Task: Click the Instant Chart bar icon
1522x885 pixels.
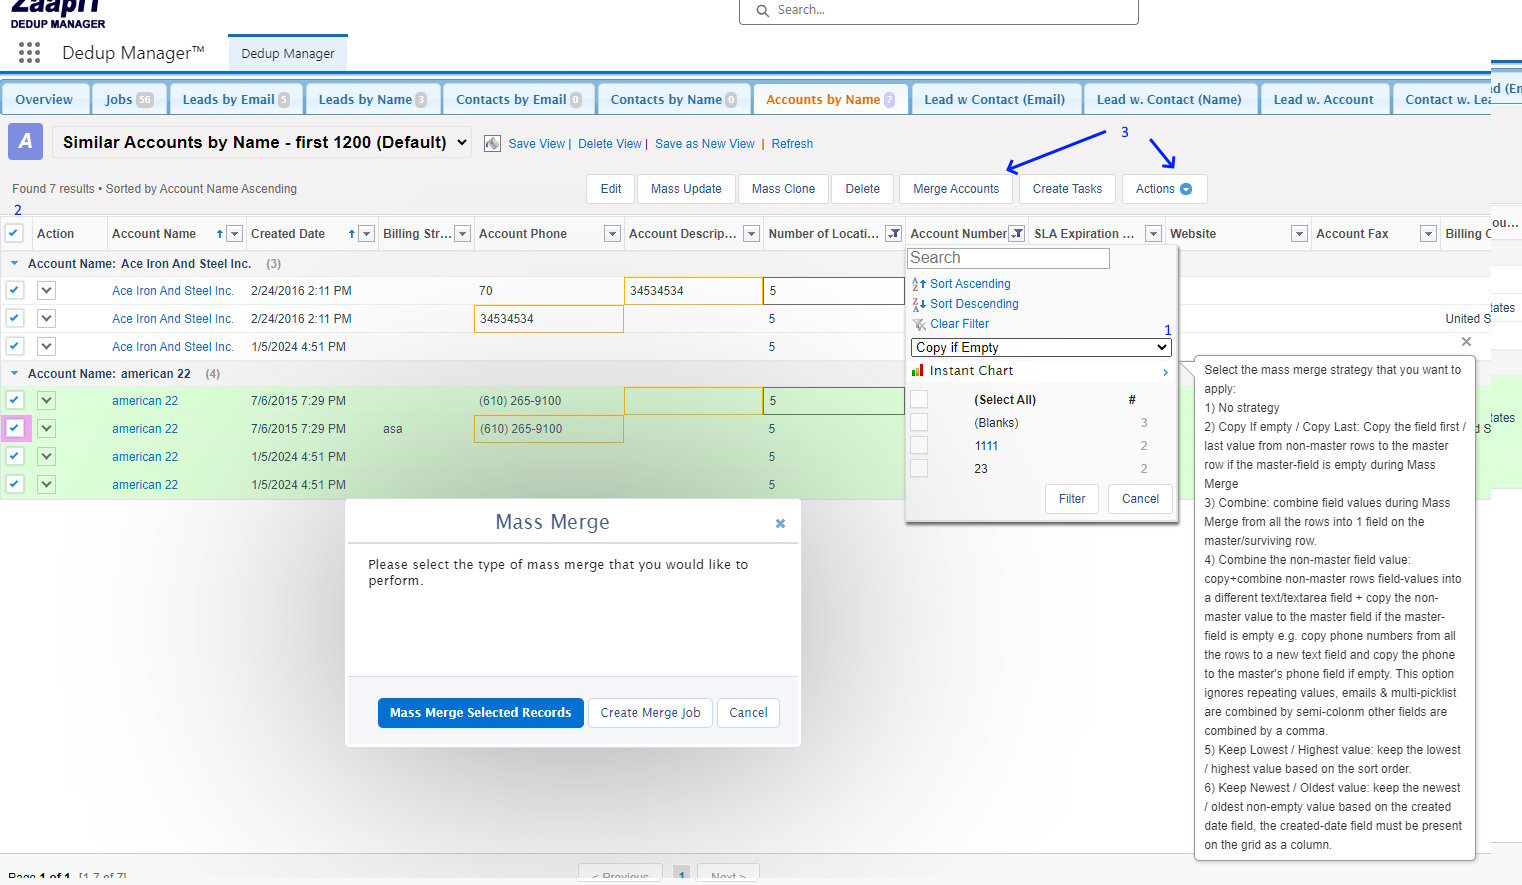Action: 917,371
